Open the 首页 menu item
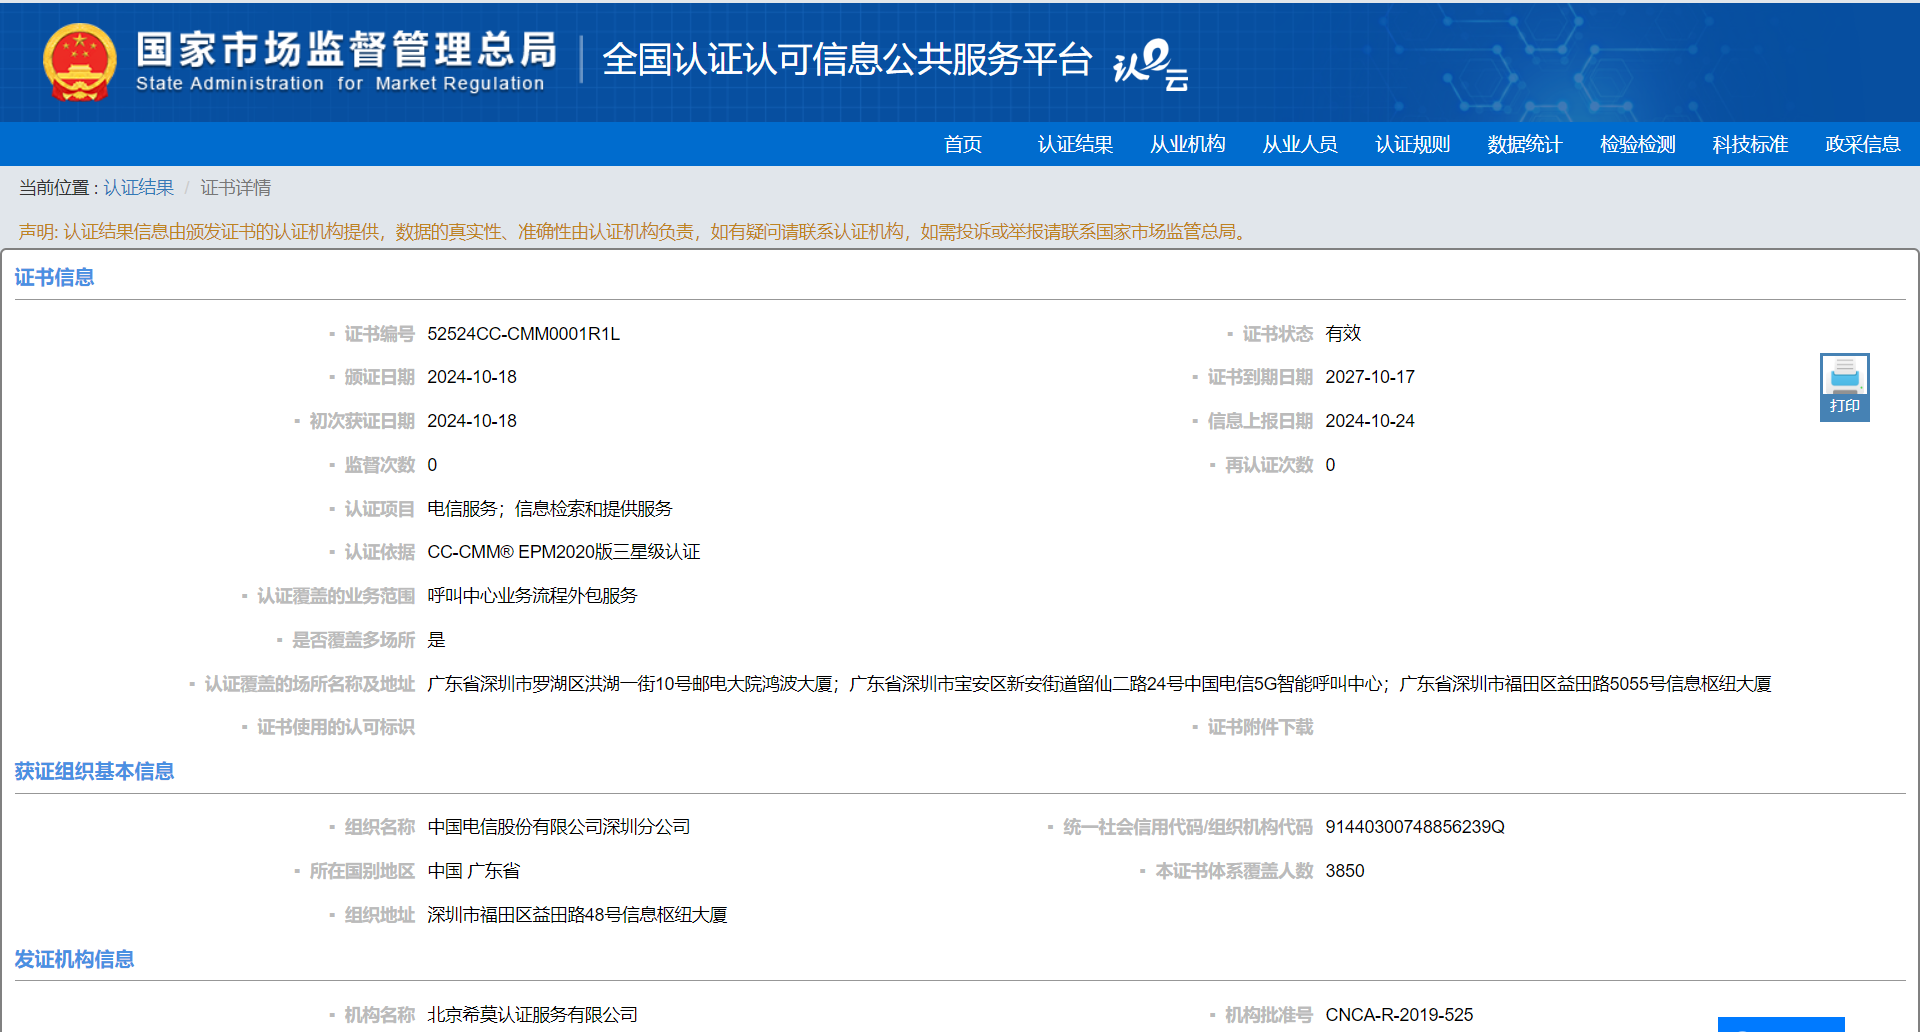The width and height of the screenshot is (1920, 1032). 962,144
